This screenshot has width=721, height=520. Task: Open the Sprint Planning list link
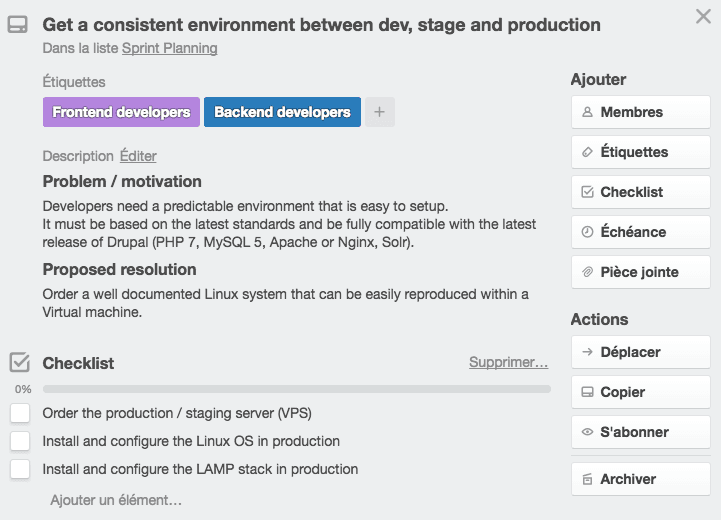tap(169, 48)
